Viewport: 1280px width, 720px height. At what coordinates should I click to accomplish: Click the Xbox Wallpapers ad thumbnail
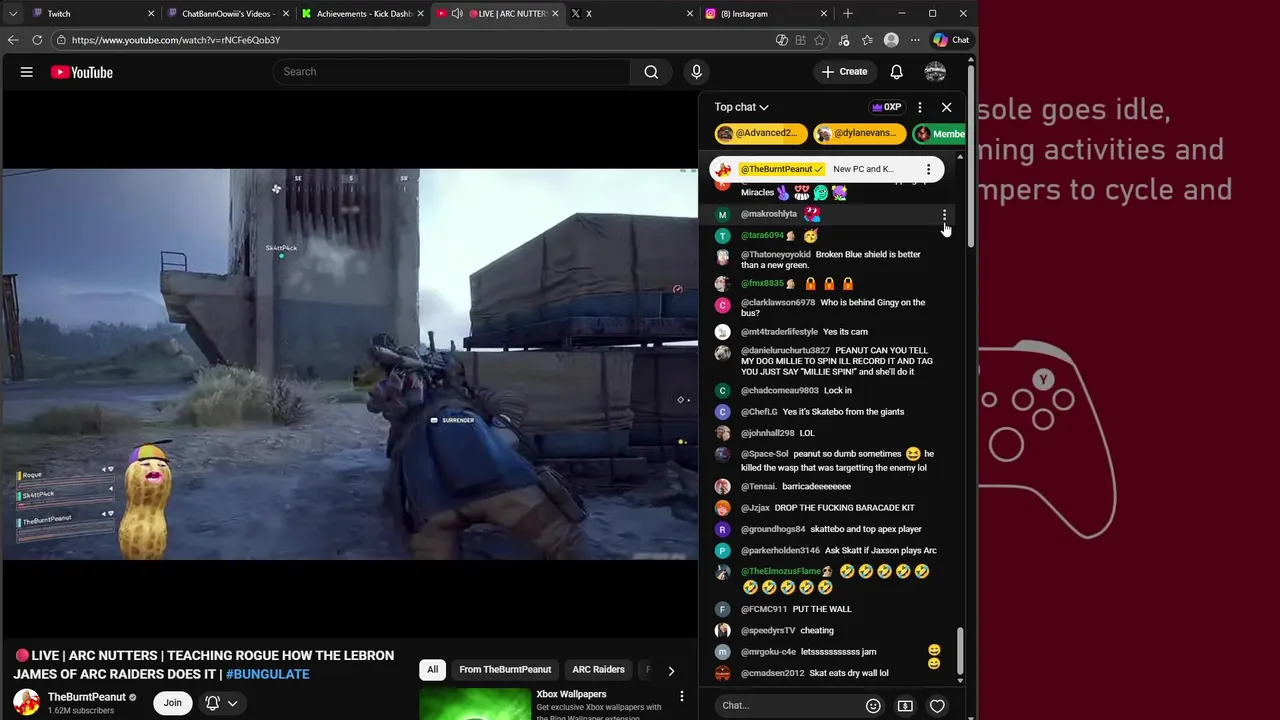coord(475,704)
